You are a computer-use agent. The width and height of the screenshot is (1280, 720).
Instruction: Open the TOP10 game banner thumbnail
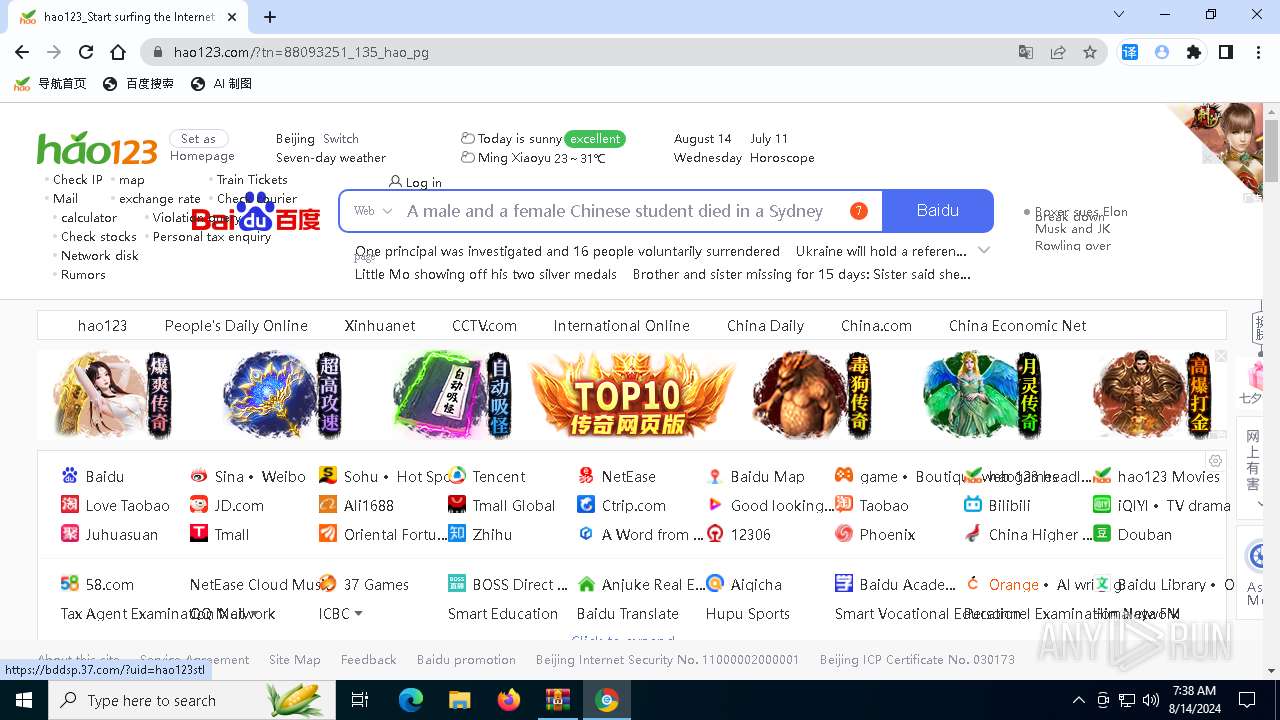(x=632, y=394)
